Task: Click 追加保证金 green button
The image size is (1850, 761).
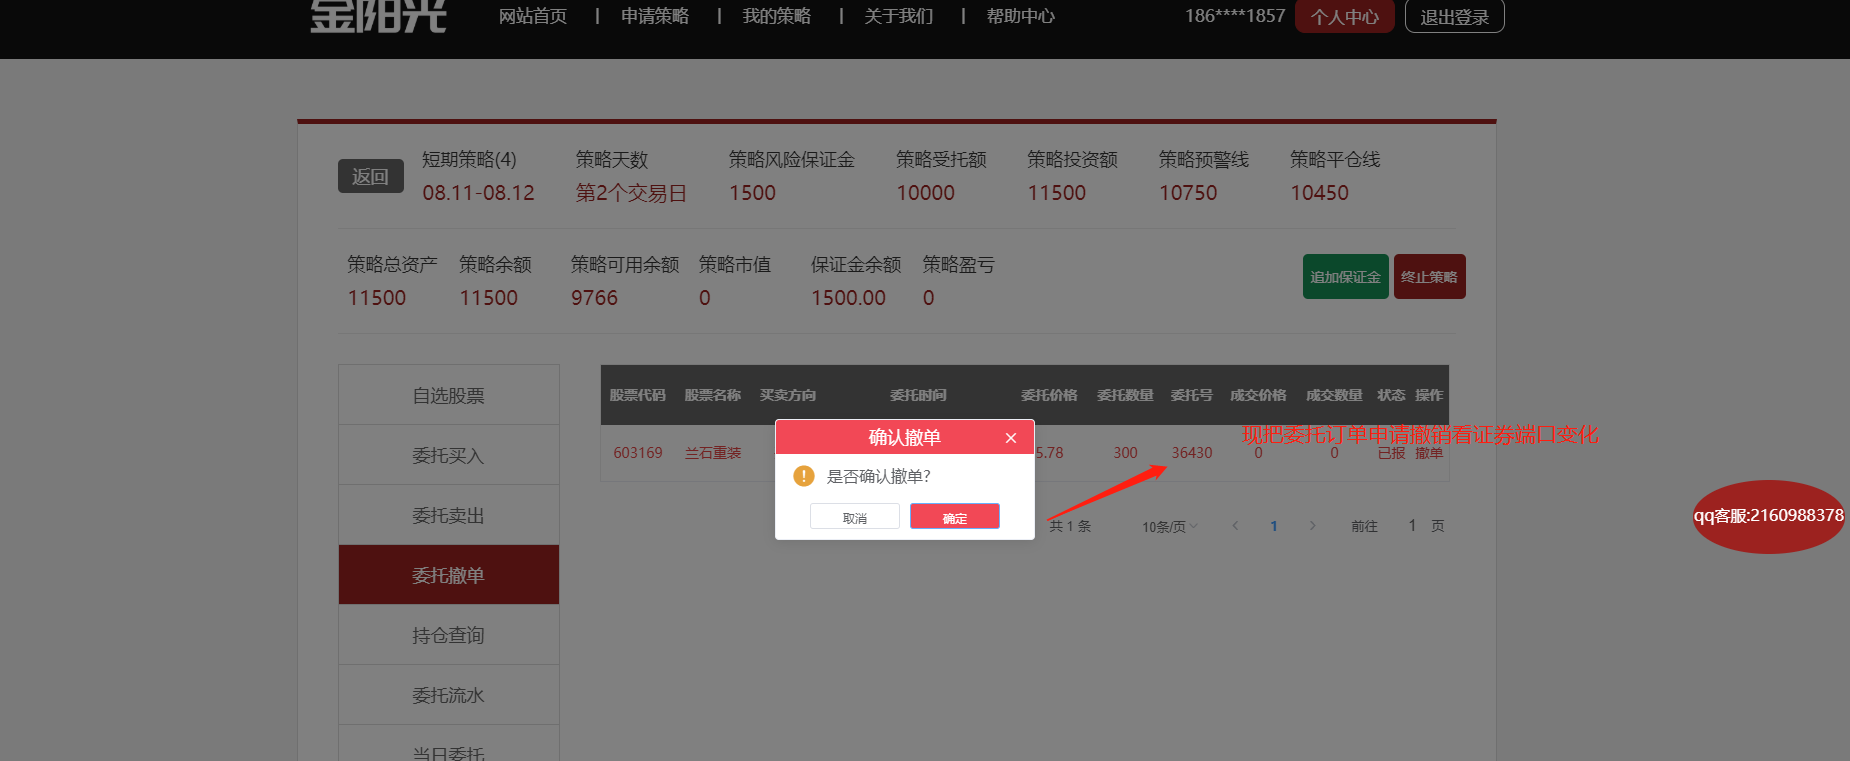Action: tap(1345, 277)
